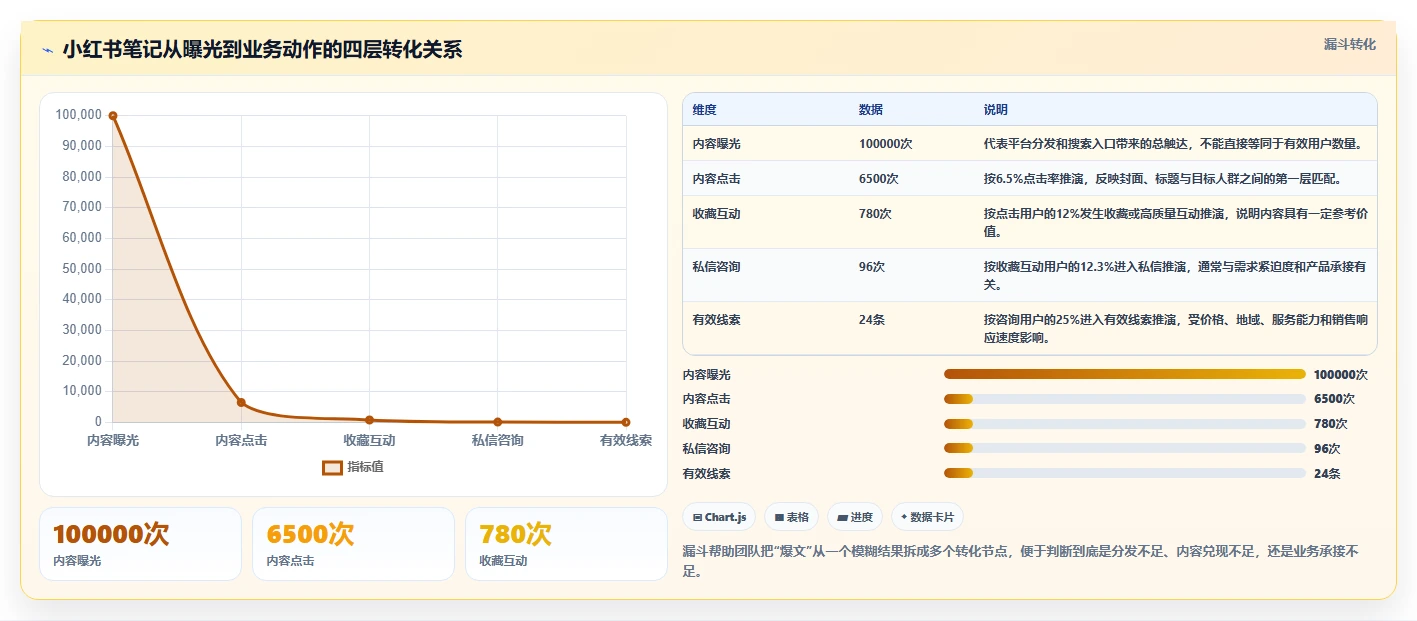Click the chart data point for 收藏互动
Screen dimensions: 1417x621
pos(369,420)
